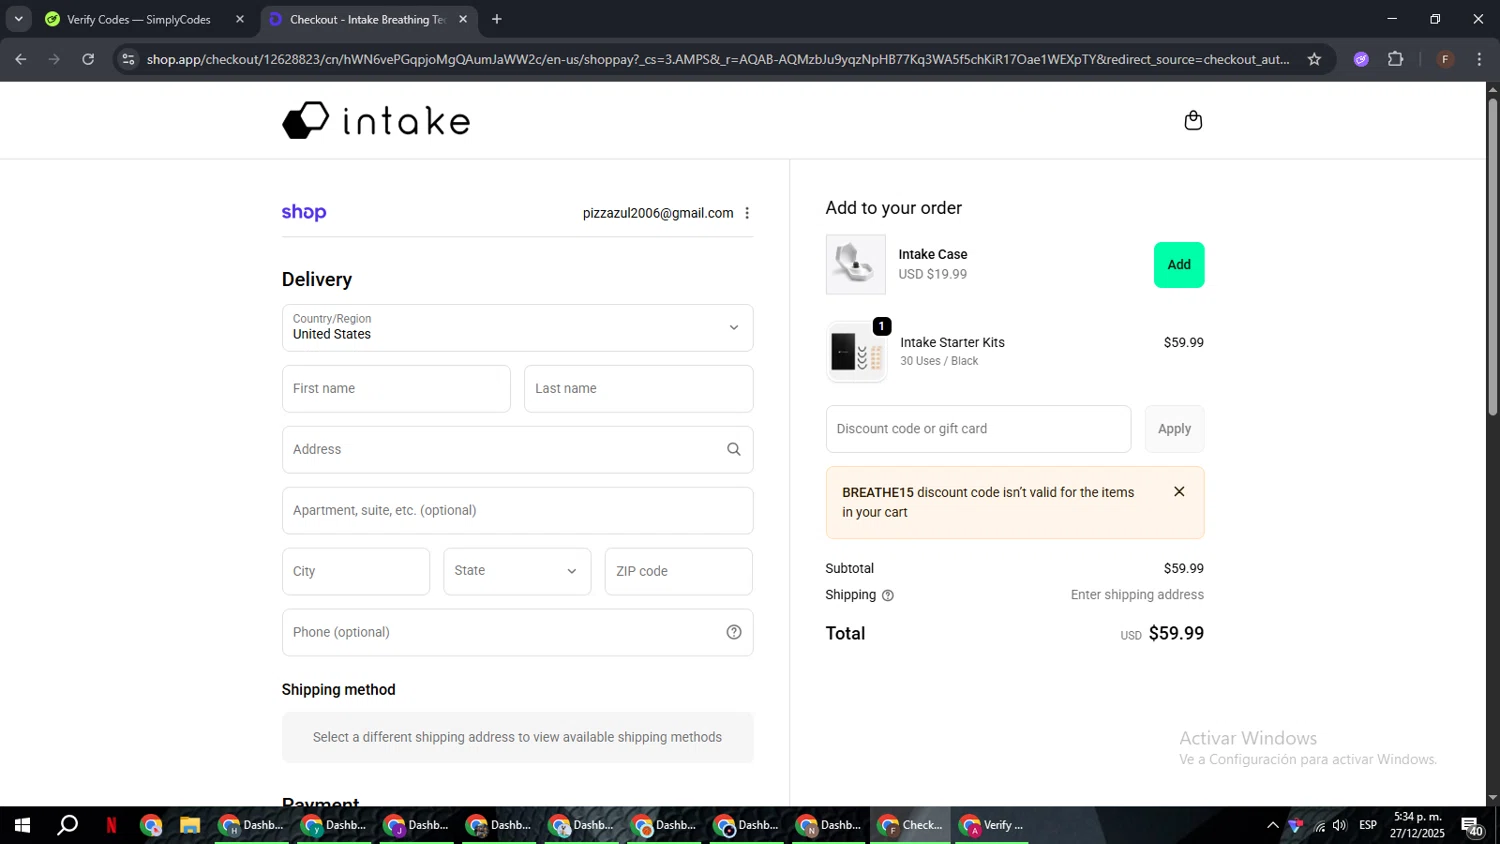Open Chrome three-dot menu
Image resolution: width=1500 pixels, height=844 pixels.
[x=1479, y=59]
